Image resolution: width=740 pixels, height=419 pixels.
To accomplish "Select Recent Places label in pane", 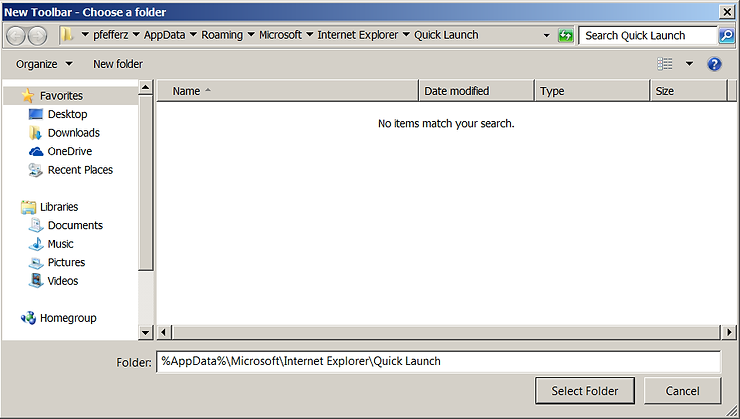I will (80, 170).
